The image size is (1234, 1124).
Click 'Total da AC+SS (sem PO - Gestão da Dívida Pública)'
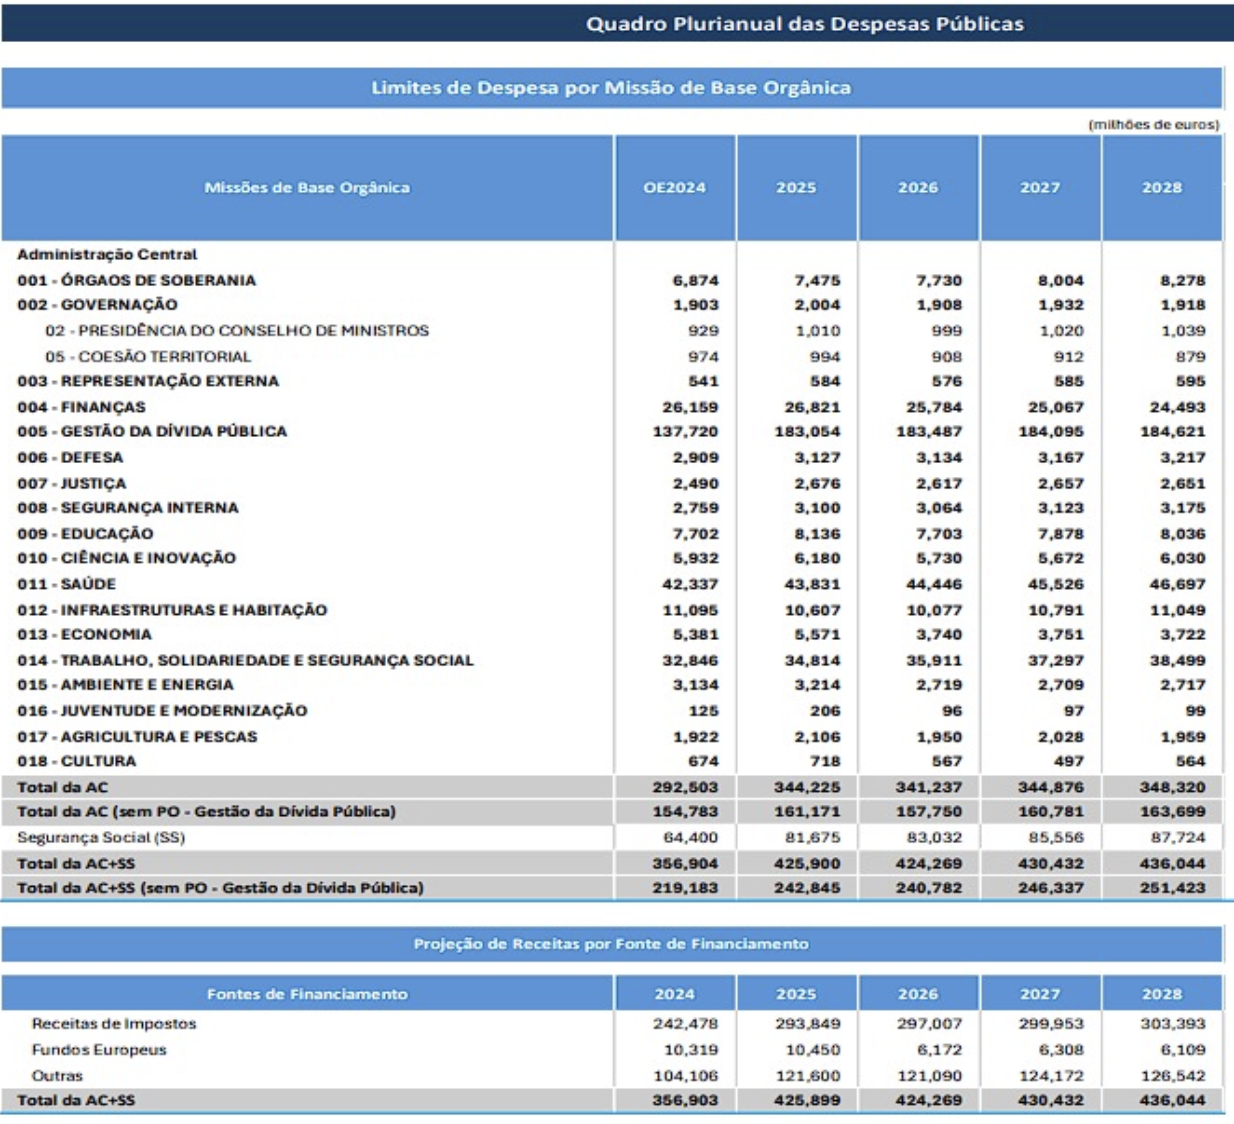220,888
